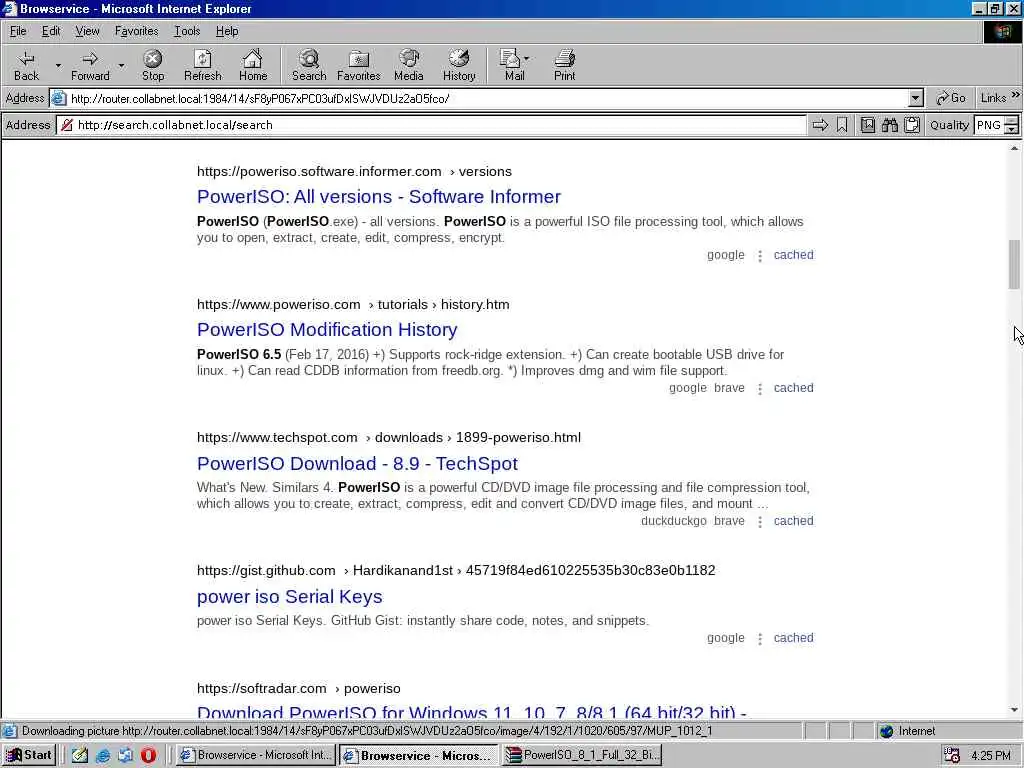The width and height of the screenshot is (1024, 768).
Task: Stop the page from loading
Action: [x=153, y=65]
